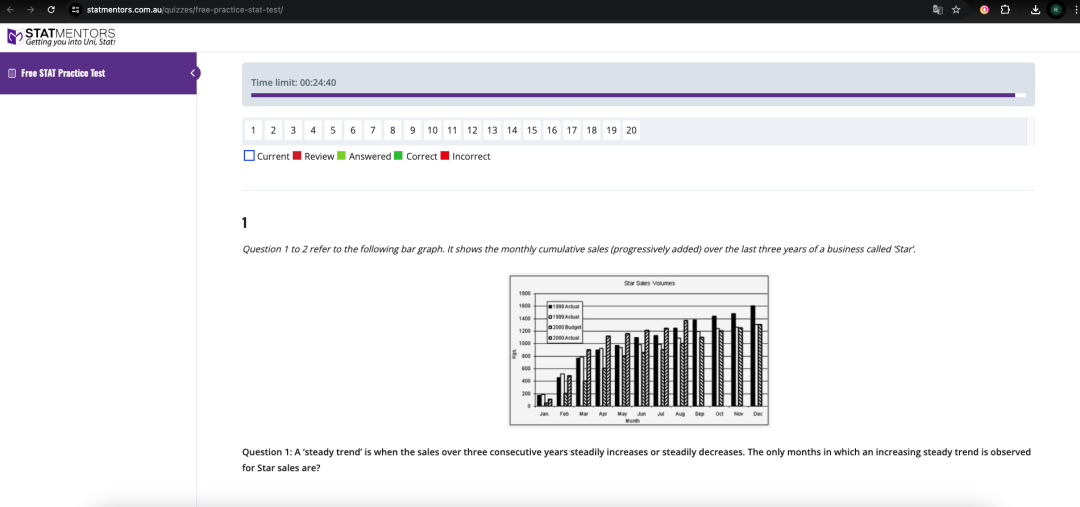1080x507 pixels.
Task: Collapse the sidebar with the chevron arrow
Action: [194, 73]
